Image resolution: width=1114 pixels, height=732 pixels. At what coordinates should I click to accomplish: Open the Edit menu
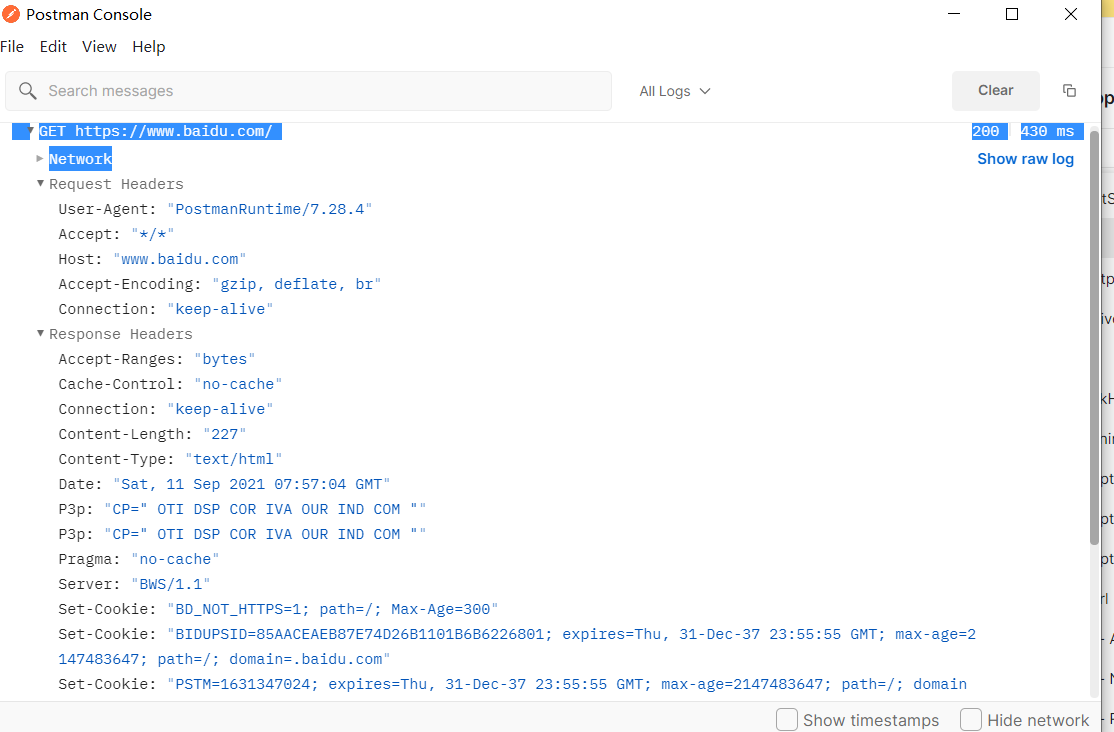[x=53, y=47]
